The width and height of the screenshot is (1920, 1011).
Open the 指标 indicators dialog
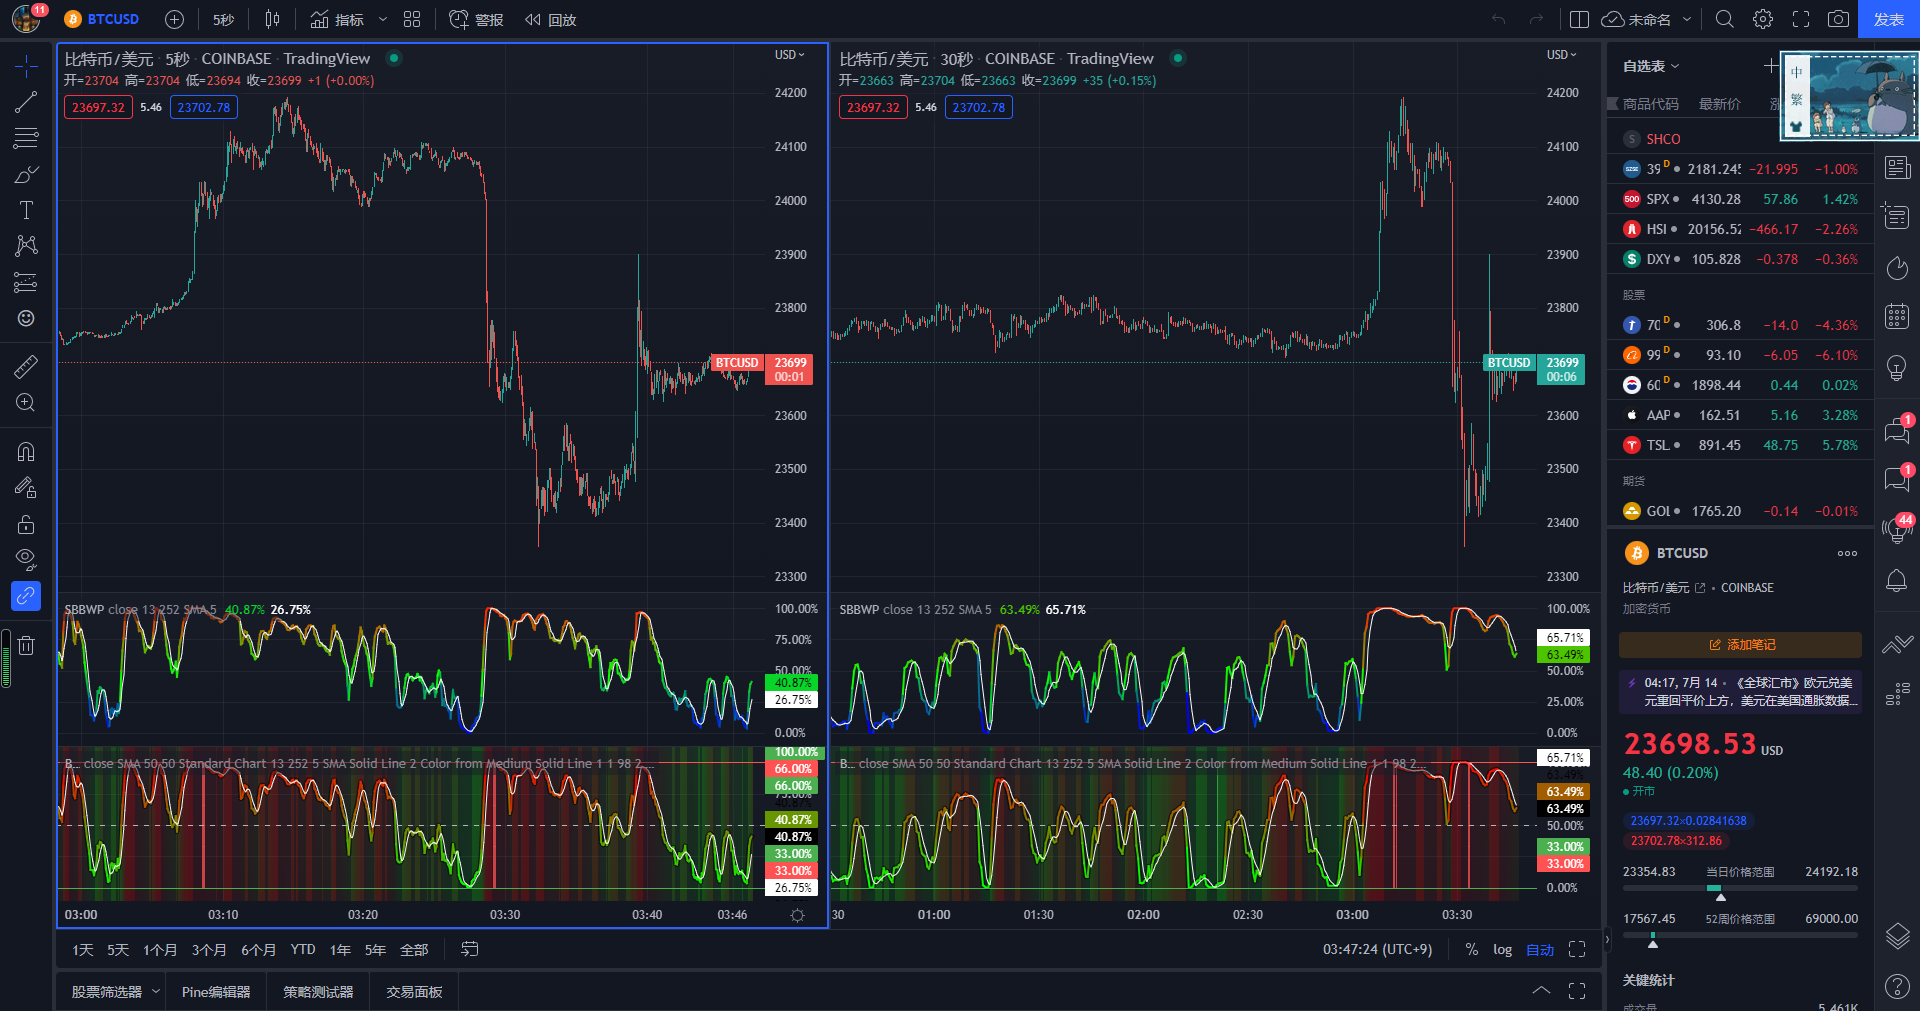(x=337, y=19)
